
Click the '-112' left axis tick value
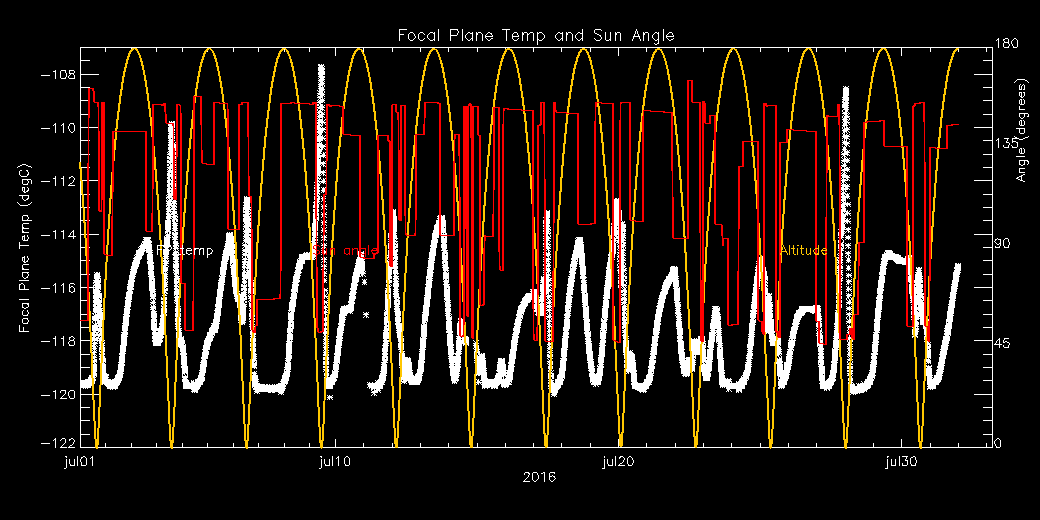(58, 181)
